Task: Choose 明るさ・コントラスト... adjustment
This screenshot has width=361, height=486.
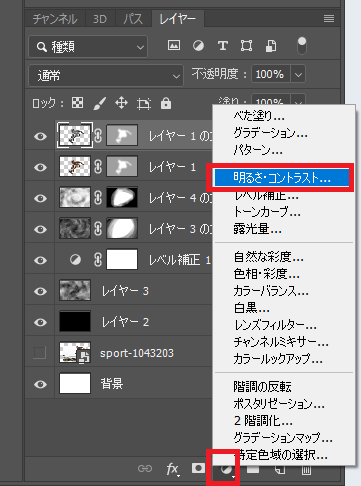Action: tap(282, 178)
